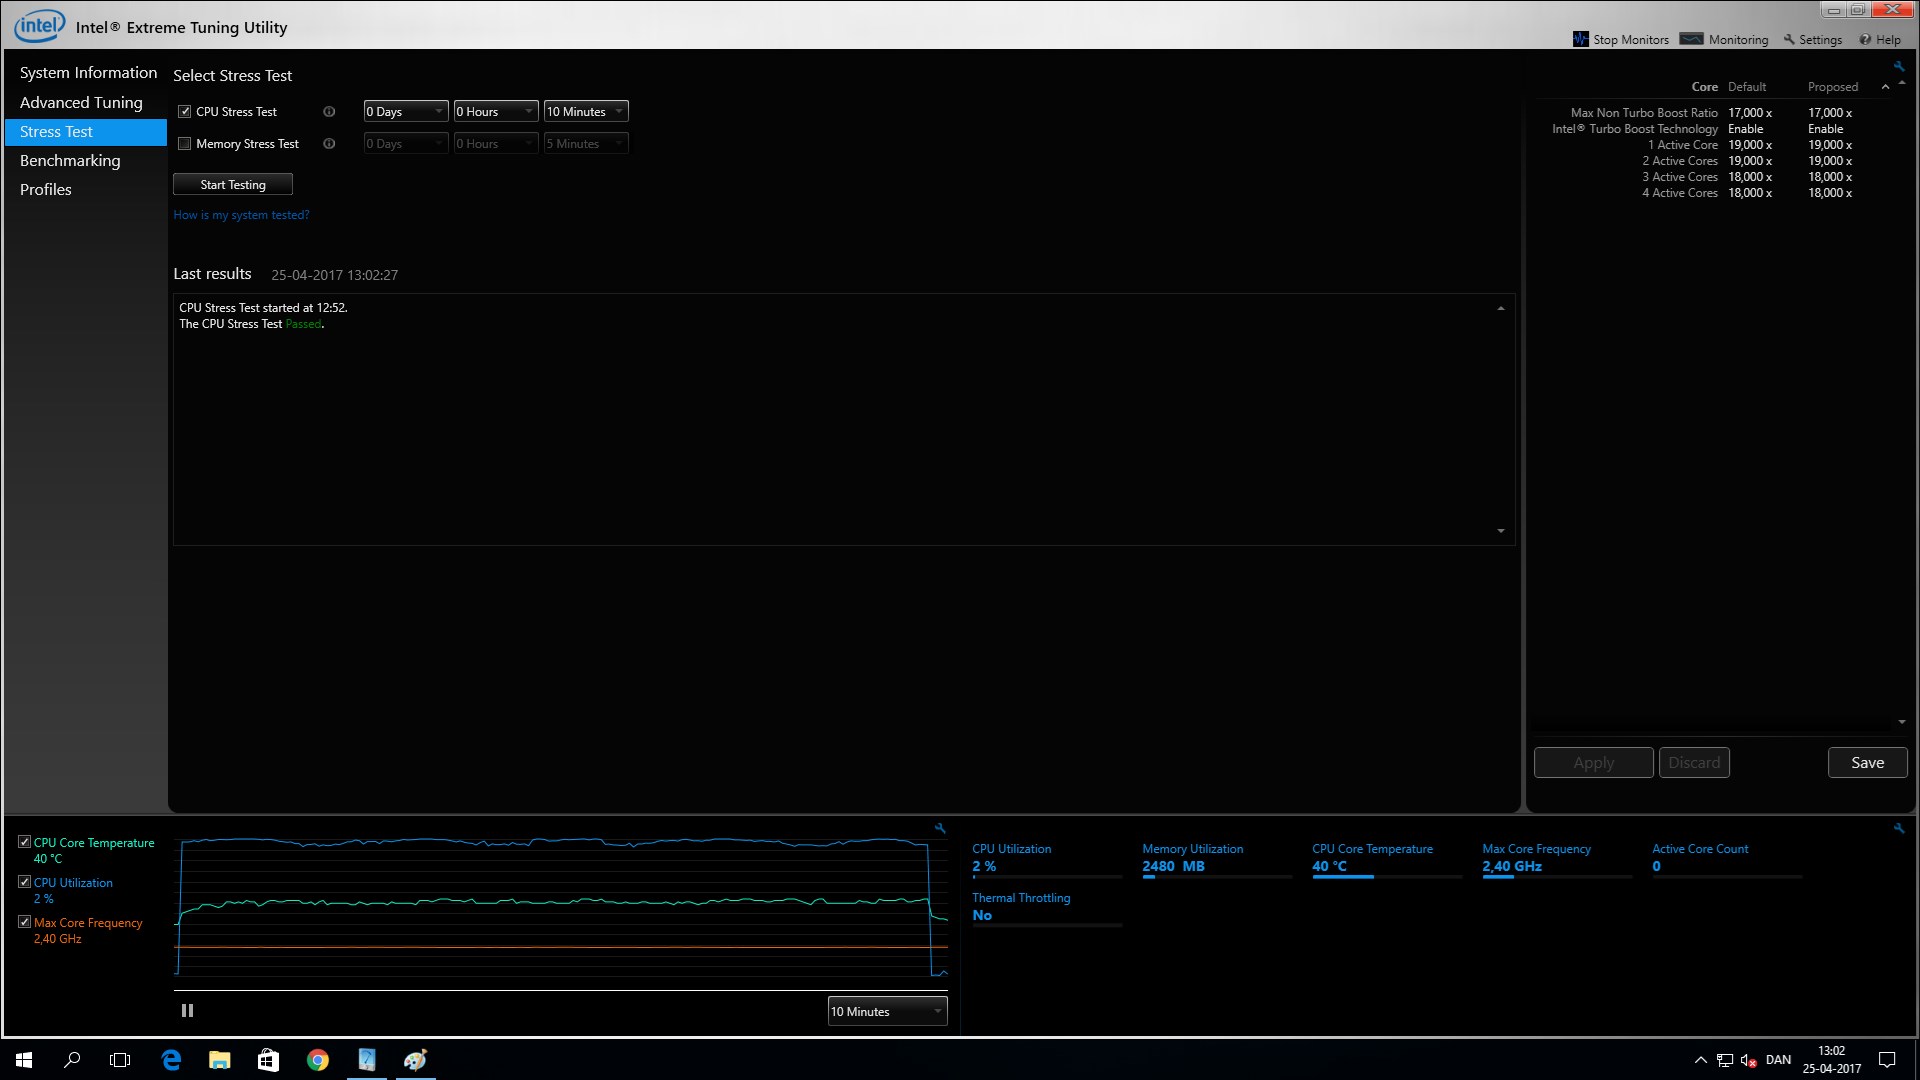Toggle CPU Core Temperature graph checkbox
This screenshot has width=1920, height=1080.
24,842
